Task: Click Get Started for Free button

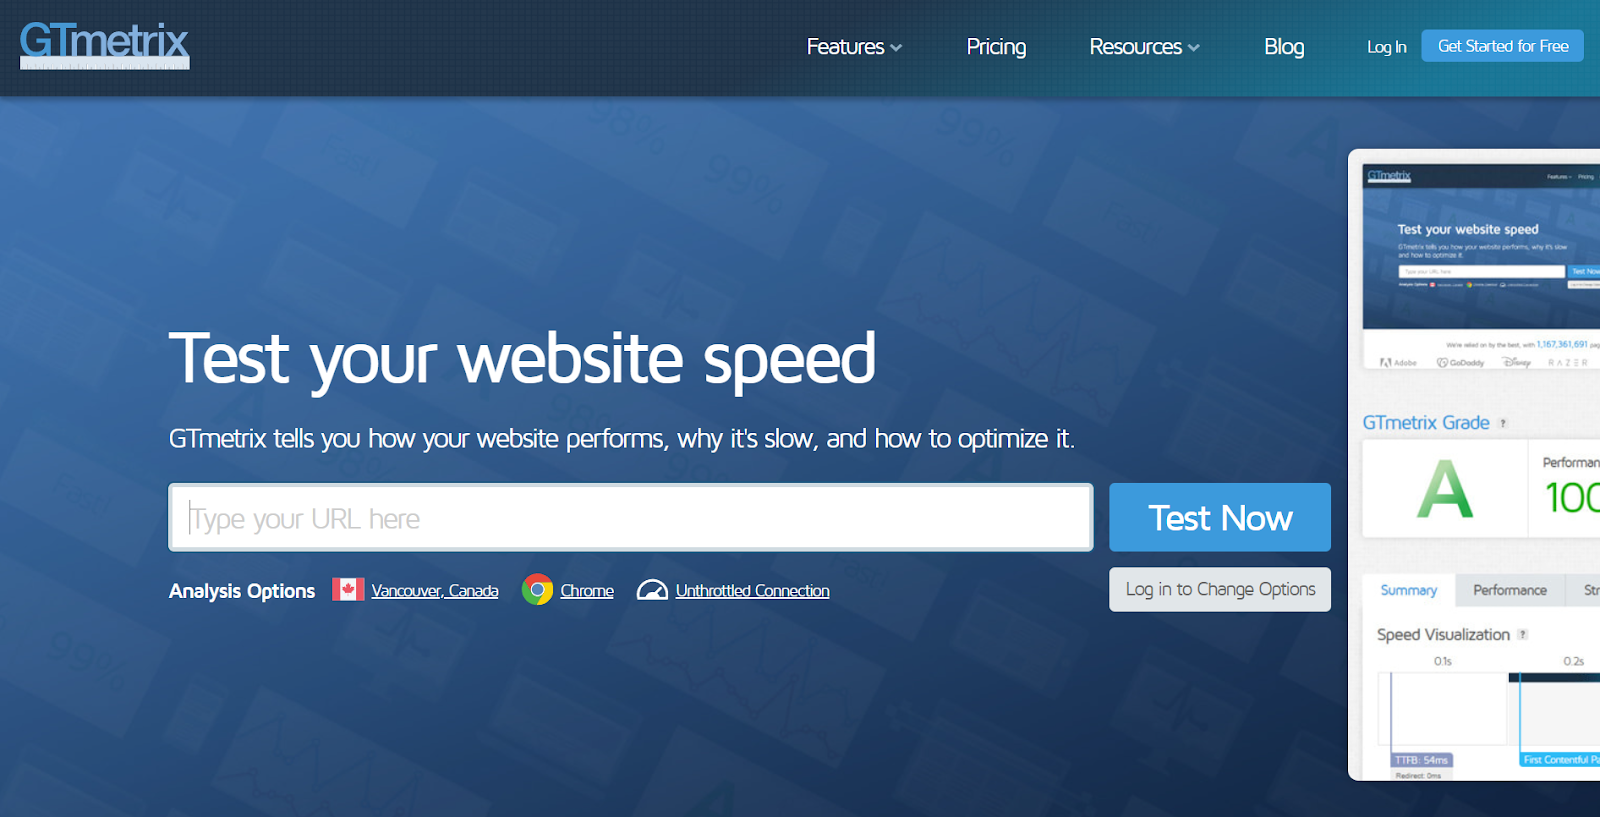Action: pos(1503,46)
